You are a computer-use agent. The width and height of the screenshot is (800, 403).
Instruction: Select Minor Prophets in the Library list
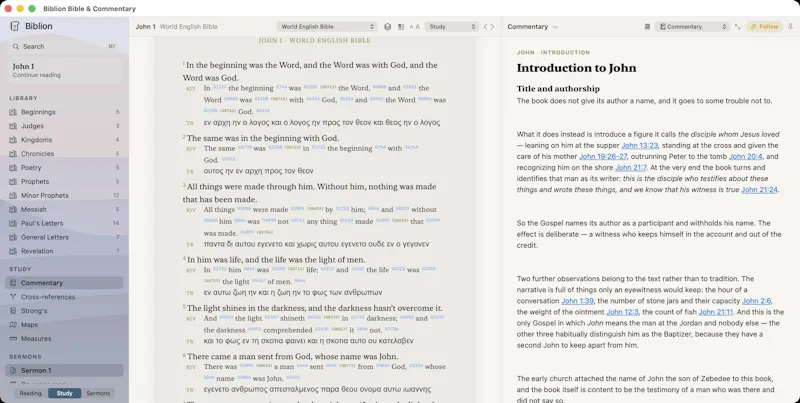(64, 195)
